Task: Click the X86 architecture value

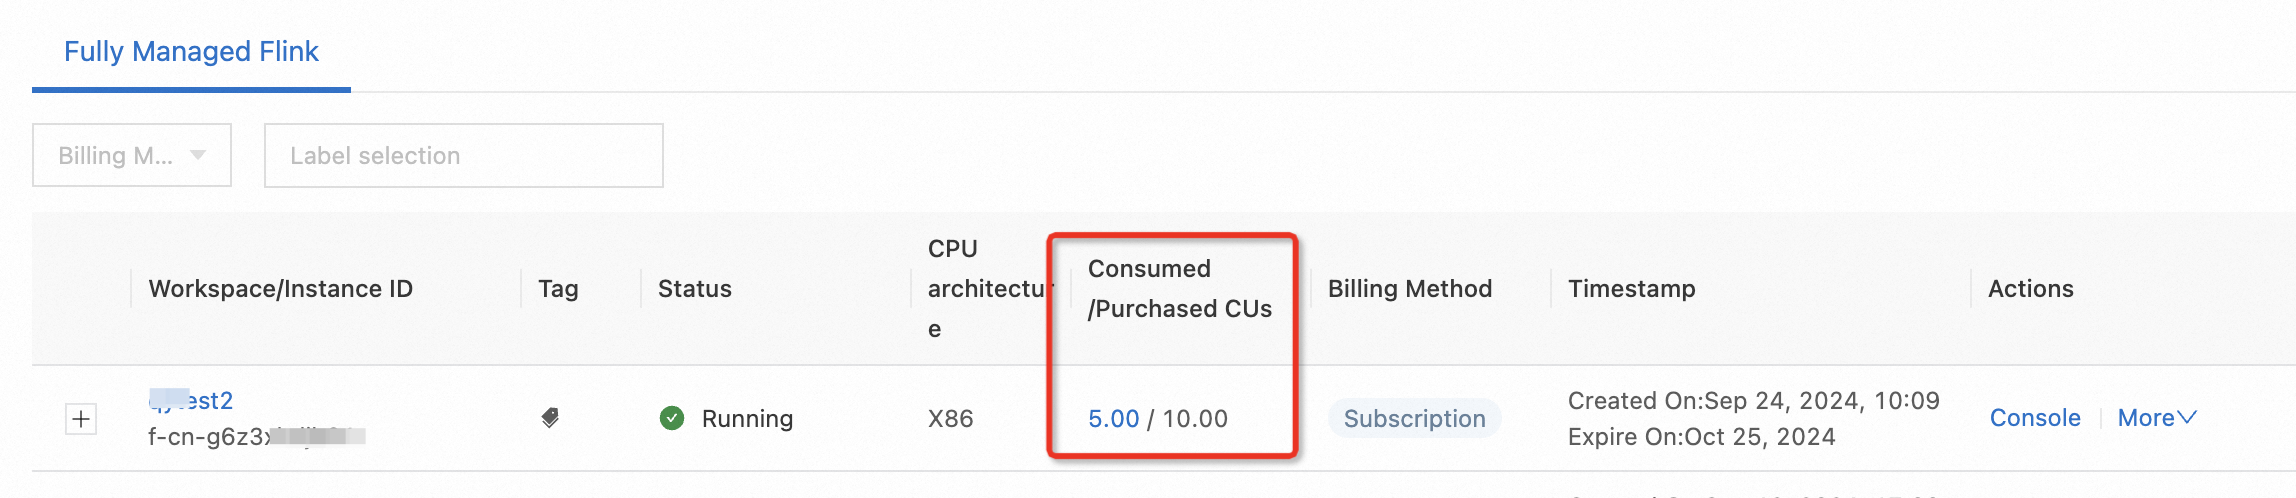Action: [x=950, y=418]
